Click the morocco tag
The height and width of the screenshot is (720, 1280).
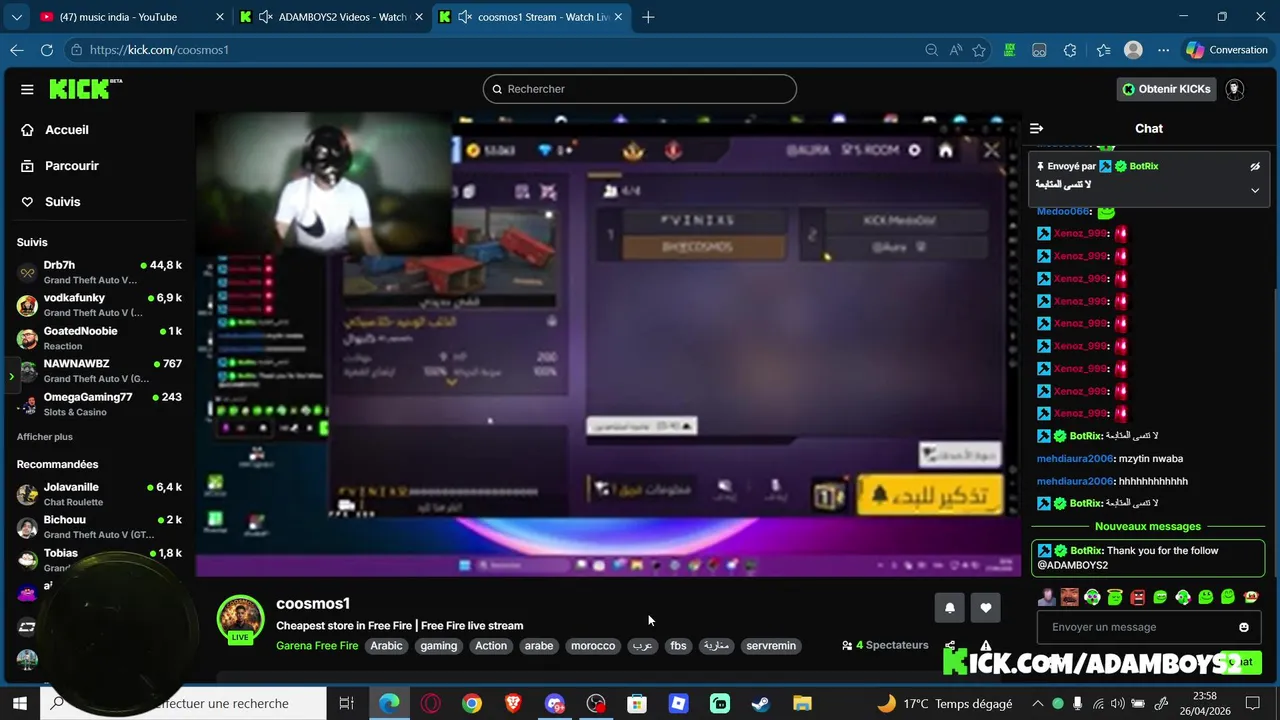click(x=593, y=646)
